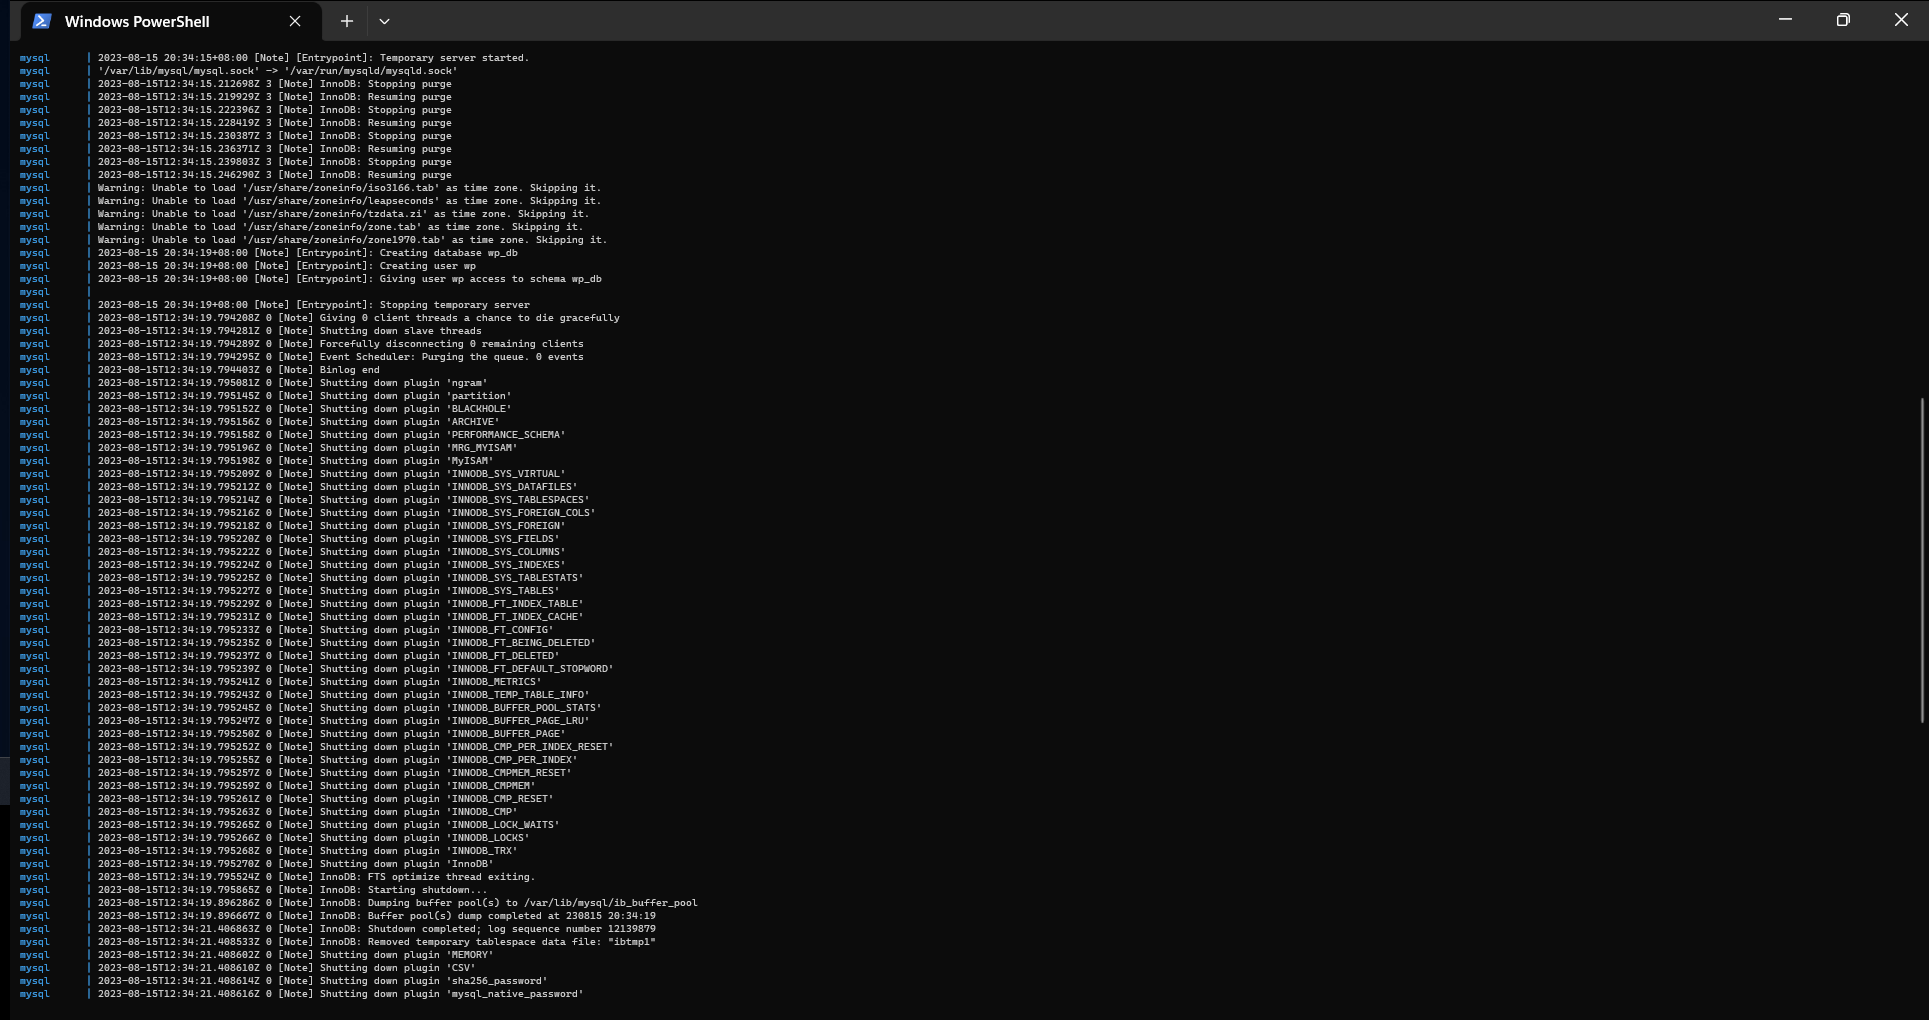Click the "Shutting down plugin 'PERFORMANCE_SCHEMA'" line
This screenshot has height=1020, width=1929.
point(331,435)
